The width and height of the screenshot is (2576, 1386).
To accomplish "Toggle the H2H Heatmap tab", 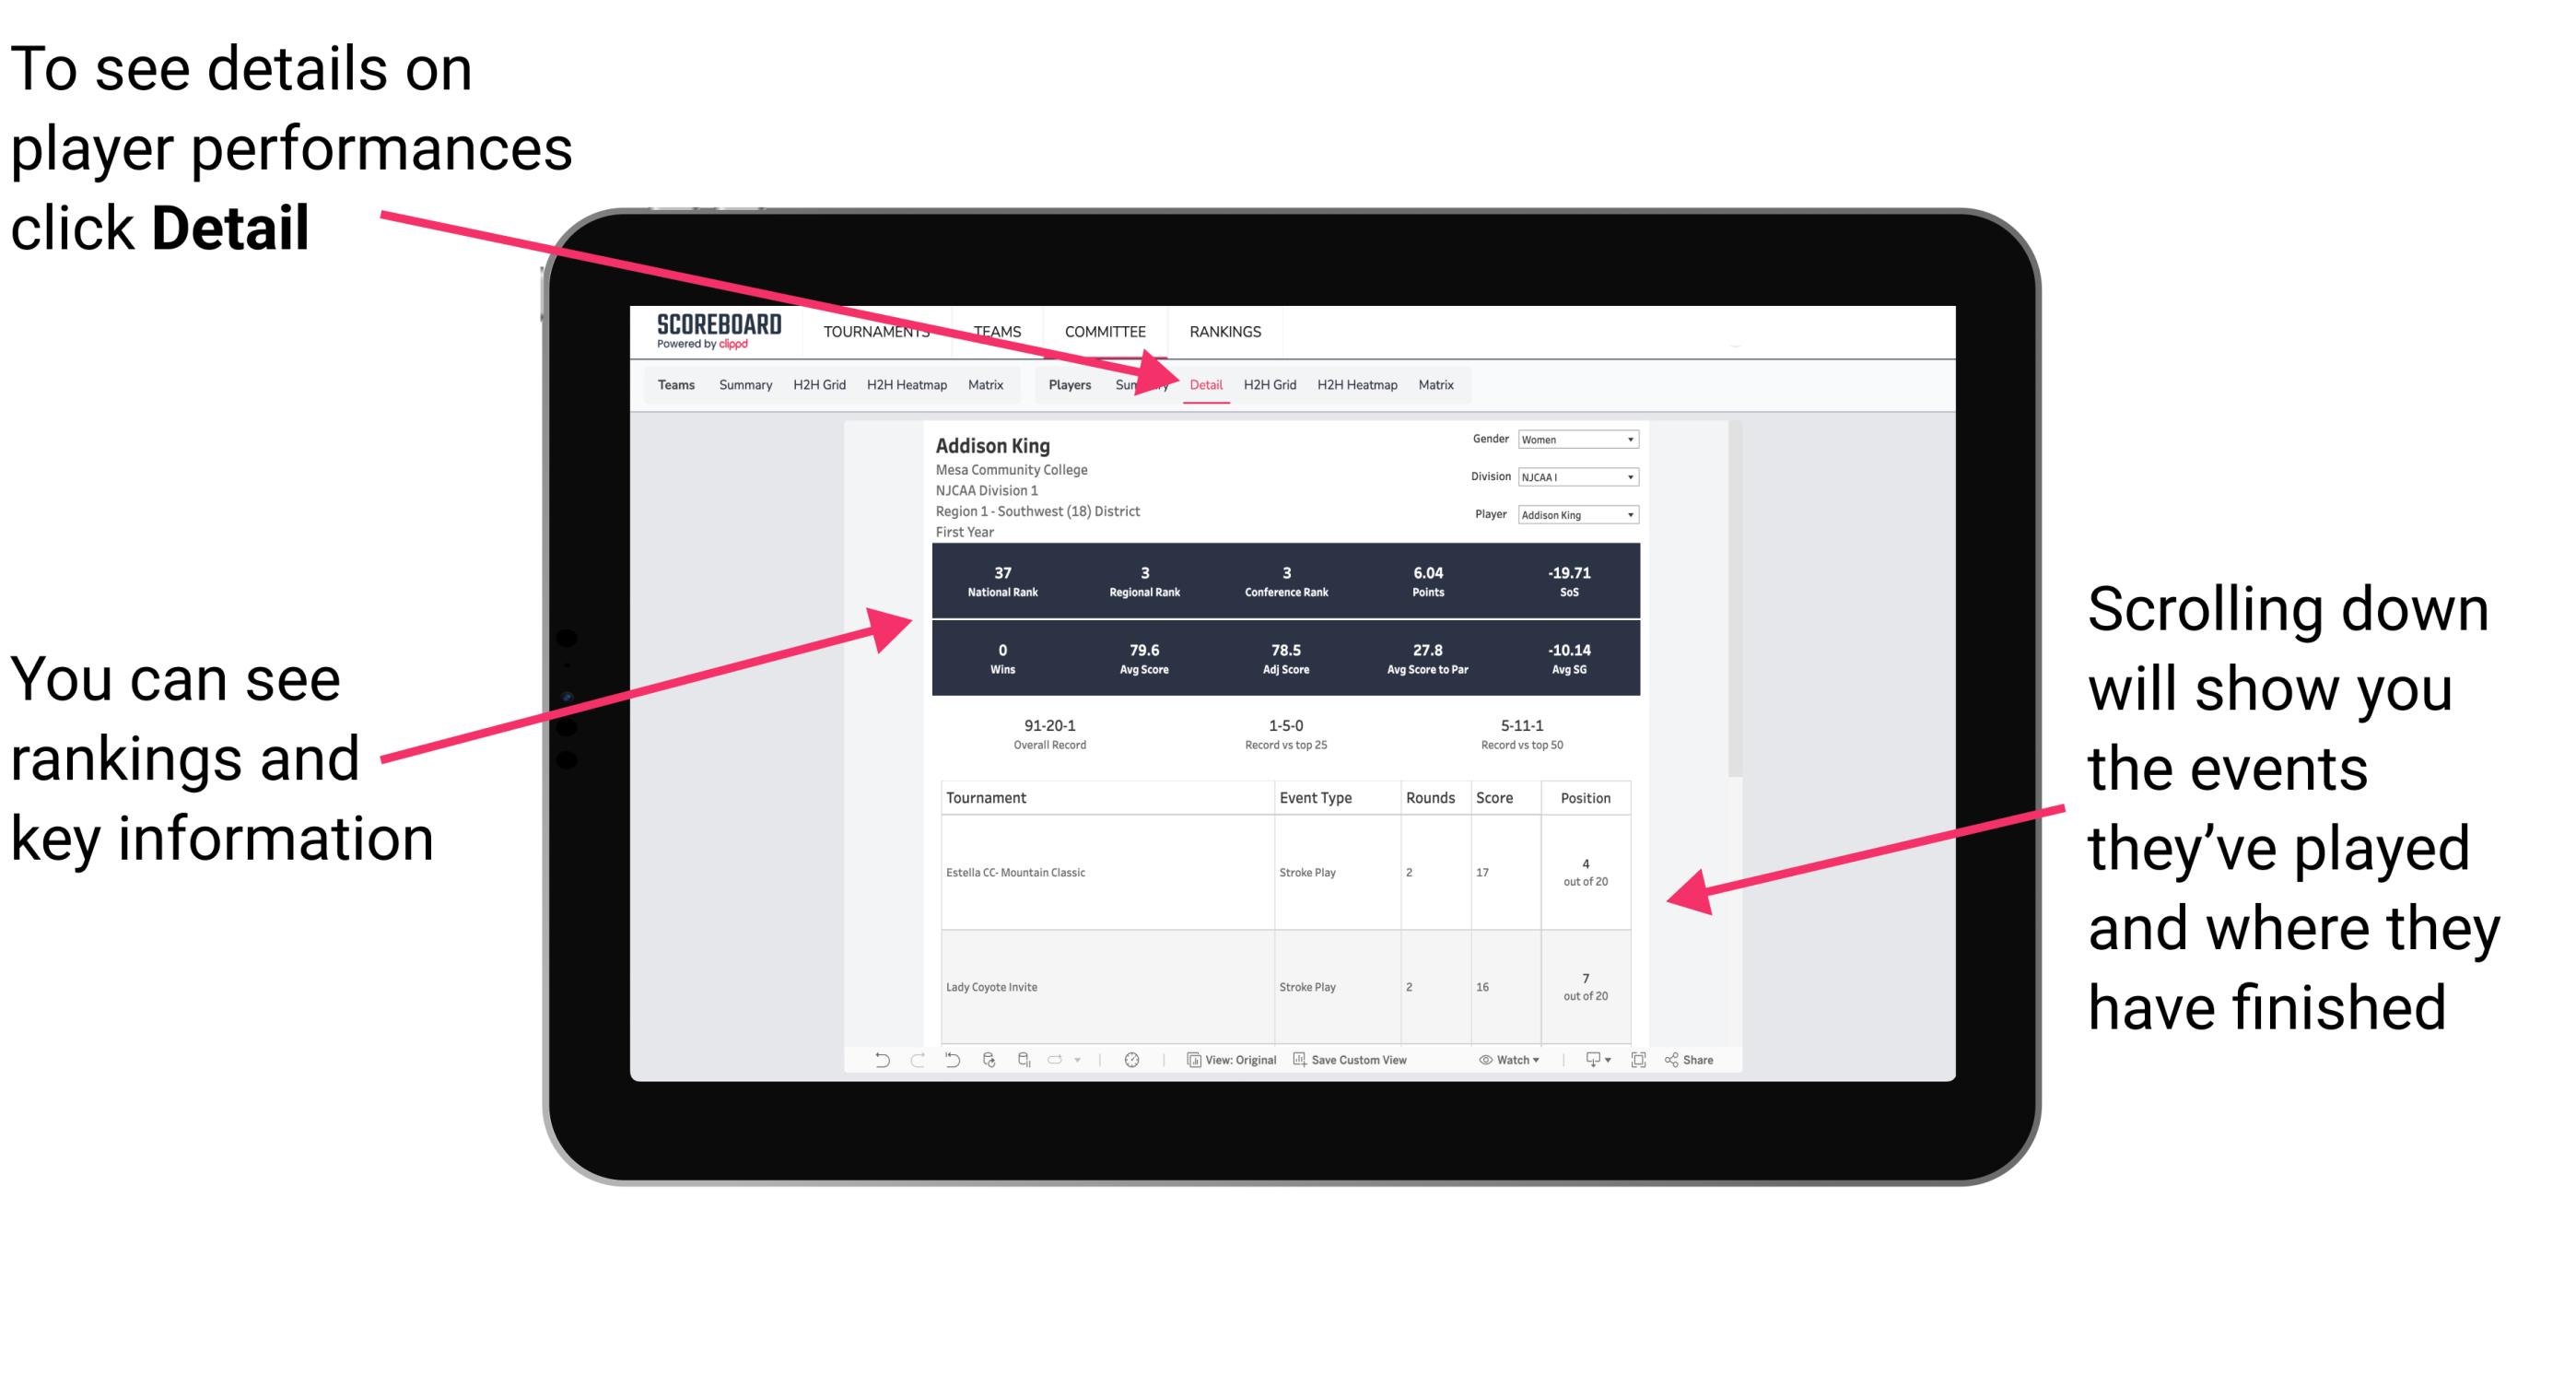I will coord(1354,382).
